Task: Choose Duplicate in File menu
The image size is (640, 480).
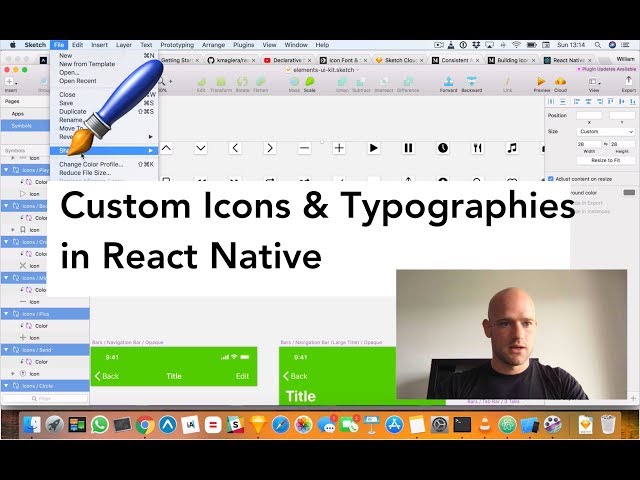Action: pos(73,111)
